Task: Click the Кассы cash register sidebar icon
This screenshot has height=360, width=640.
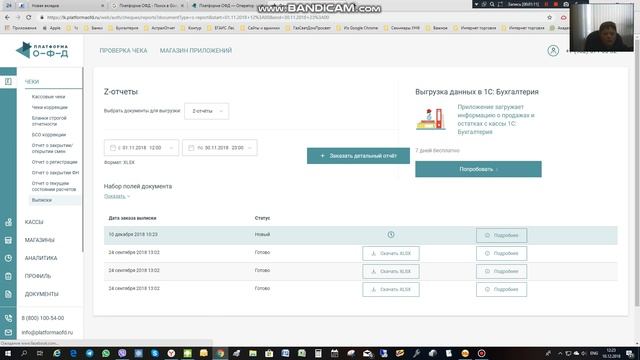Action: [x=8, y=222]
